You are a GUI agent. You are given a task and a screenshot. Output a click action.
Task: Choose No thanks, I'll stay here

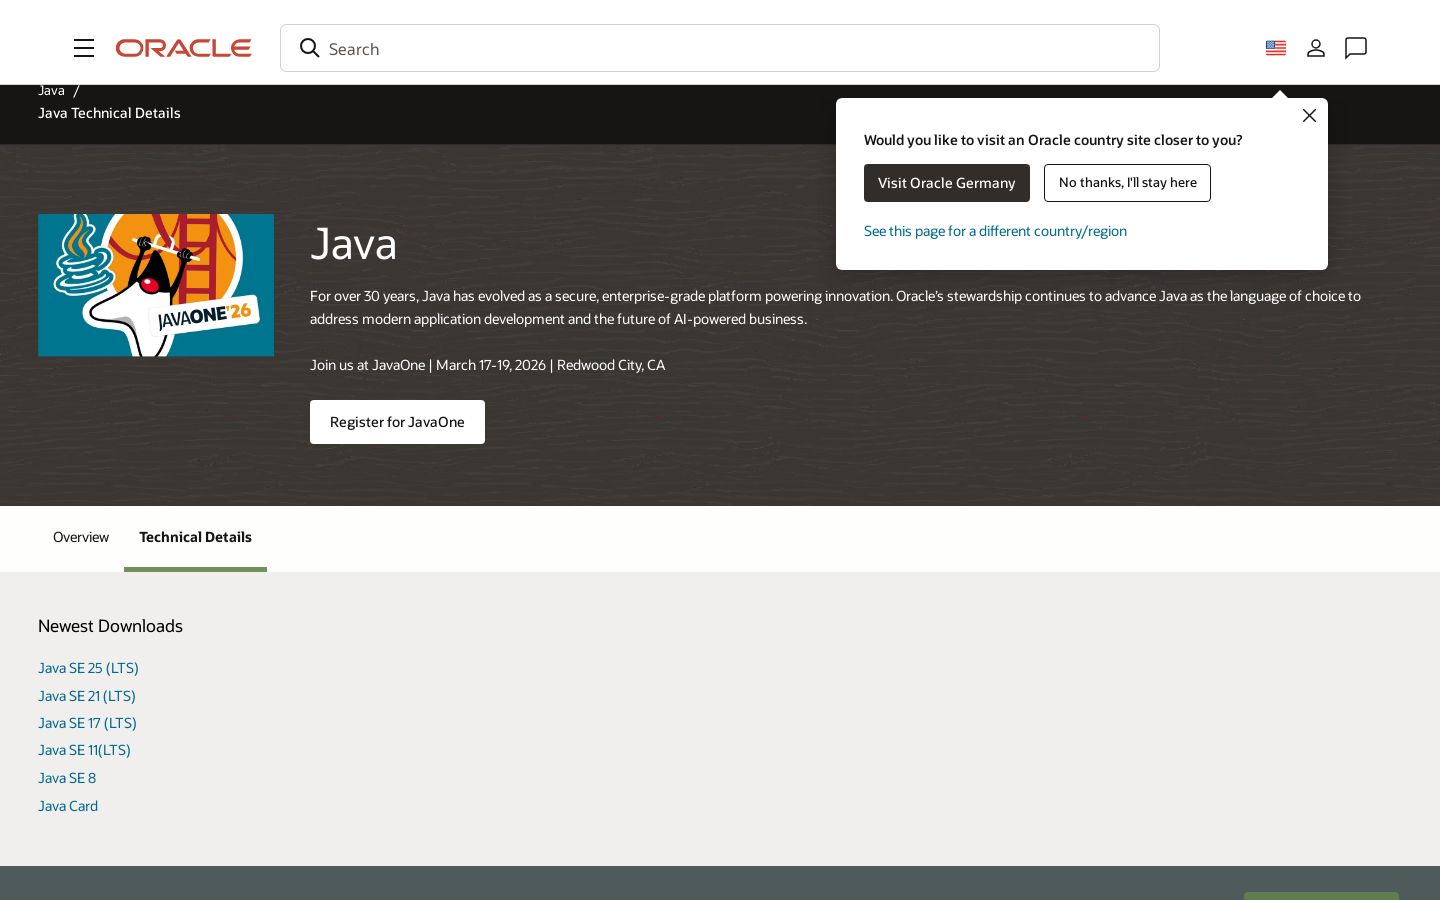[x=1127, y=183]
